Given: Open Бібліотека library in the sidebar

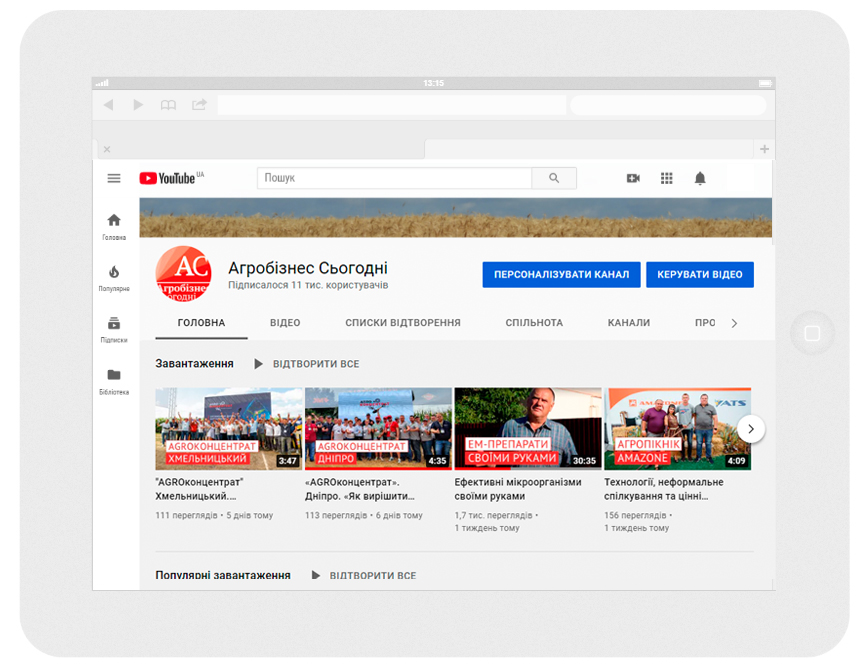Looking at the screenshot, I should [114, 380].
